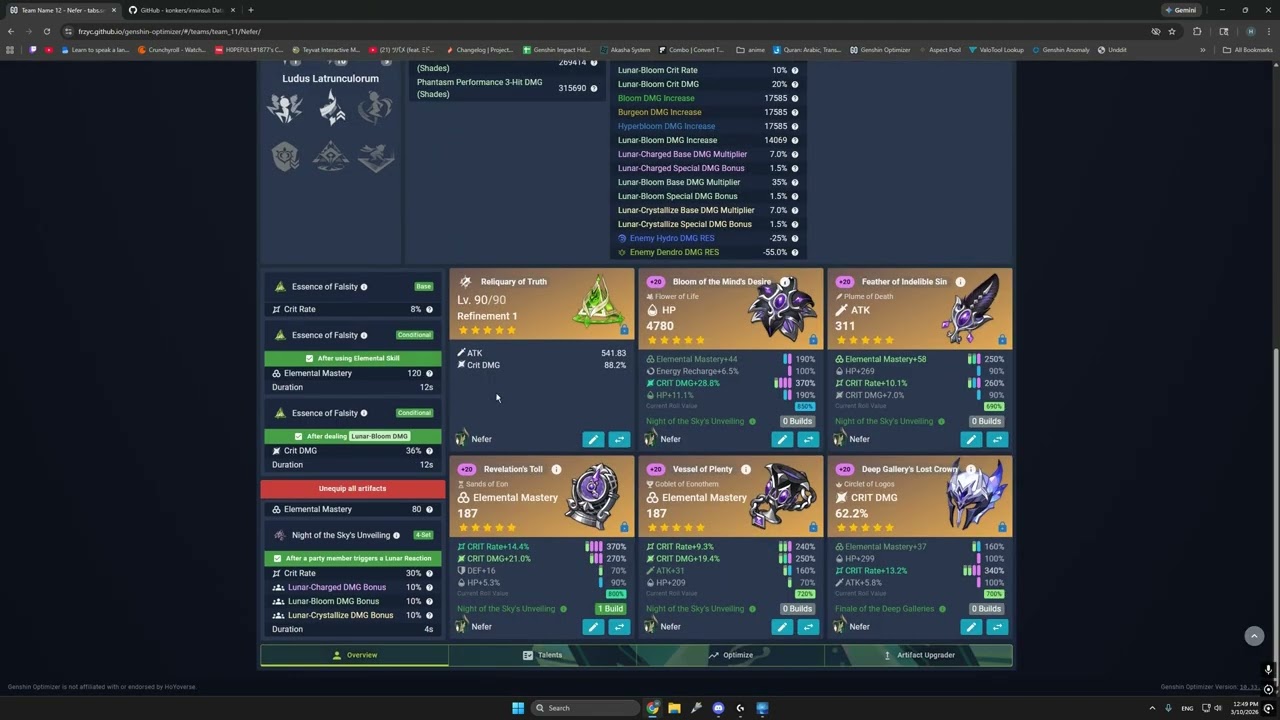This screenshot has height=720, width=1280.
Task: Open Akasha System bookmark
Action: (x=625, y=50)
